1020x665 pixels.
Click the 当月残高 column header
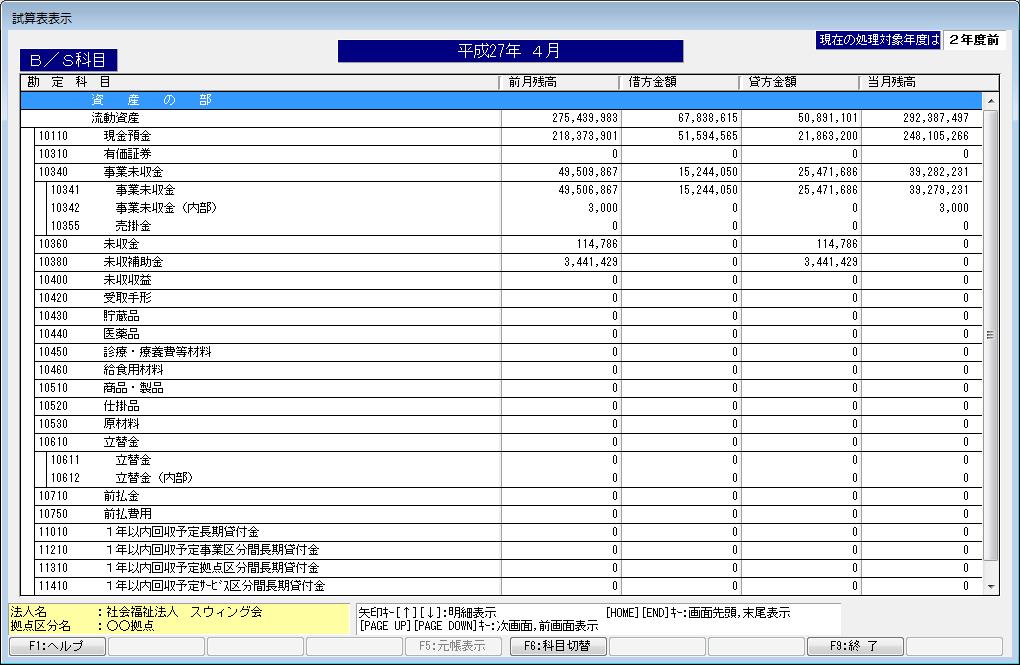point(920,82)
